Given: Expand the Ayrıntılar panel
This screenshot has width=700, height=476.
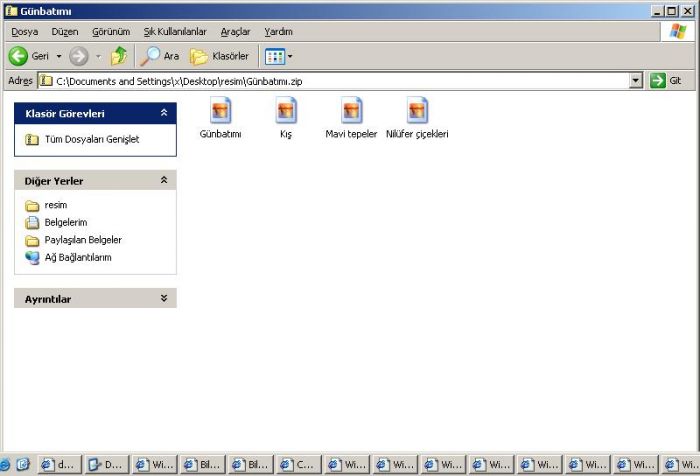Looking at the screenshot, I should (x=164, y=299).
